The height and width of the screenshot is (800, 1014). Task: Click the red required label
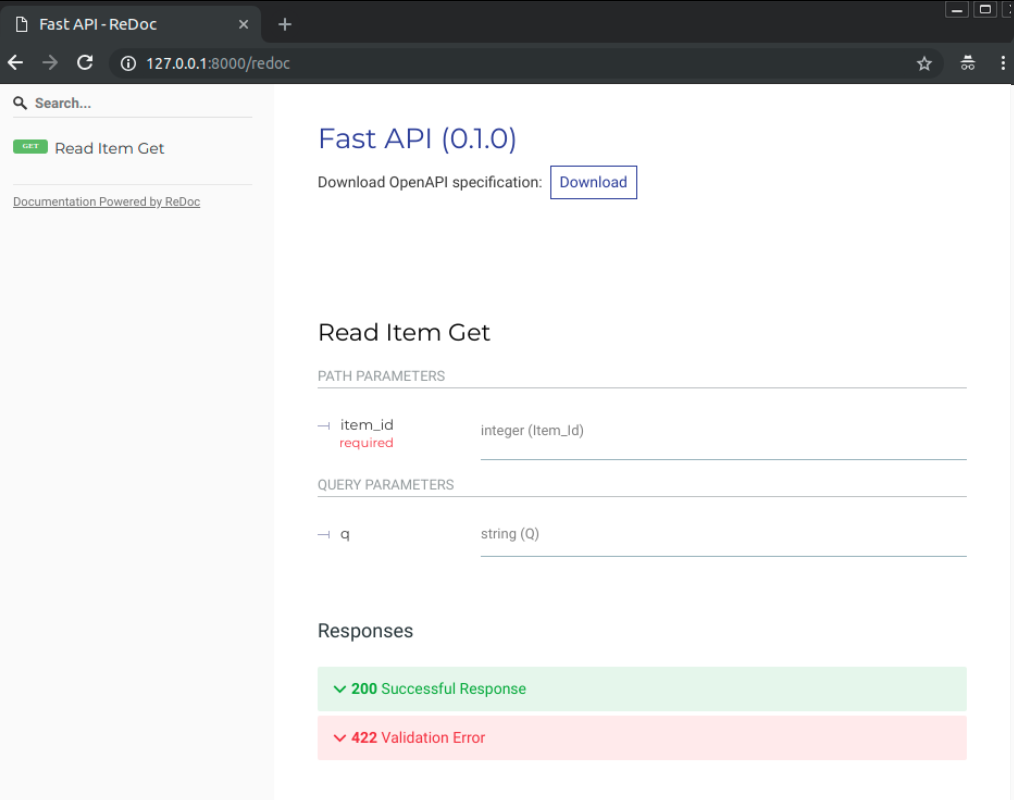366,443
